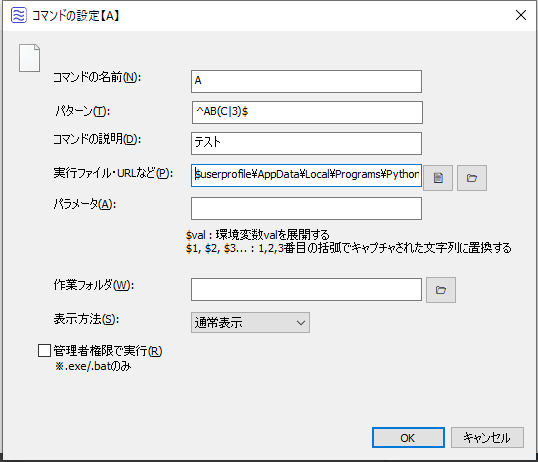Click the 表示方法(S) label
This screenshot has width=538, height=462.
coord(86,319)
